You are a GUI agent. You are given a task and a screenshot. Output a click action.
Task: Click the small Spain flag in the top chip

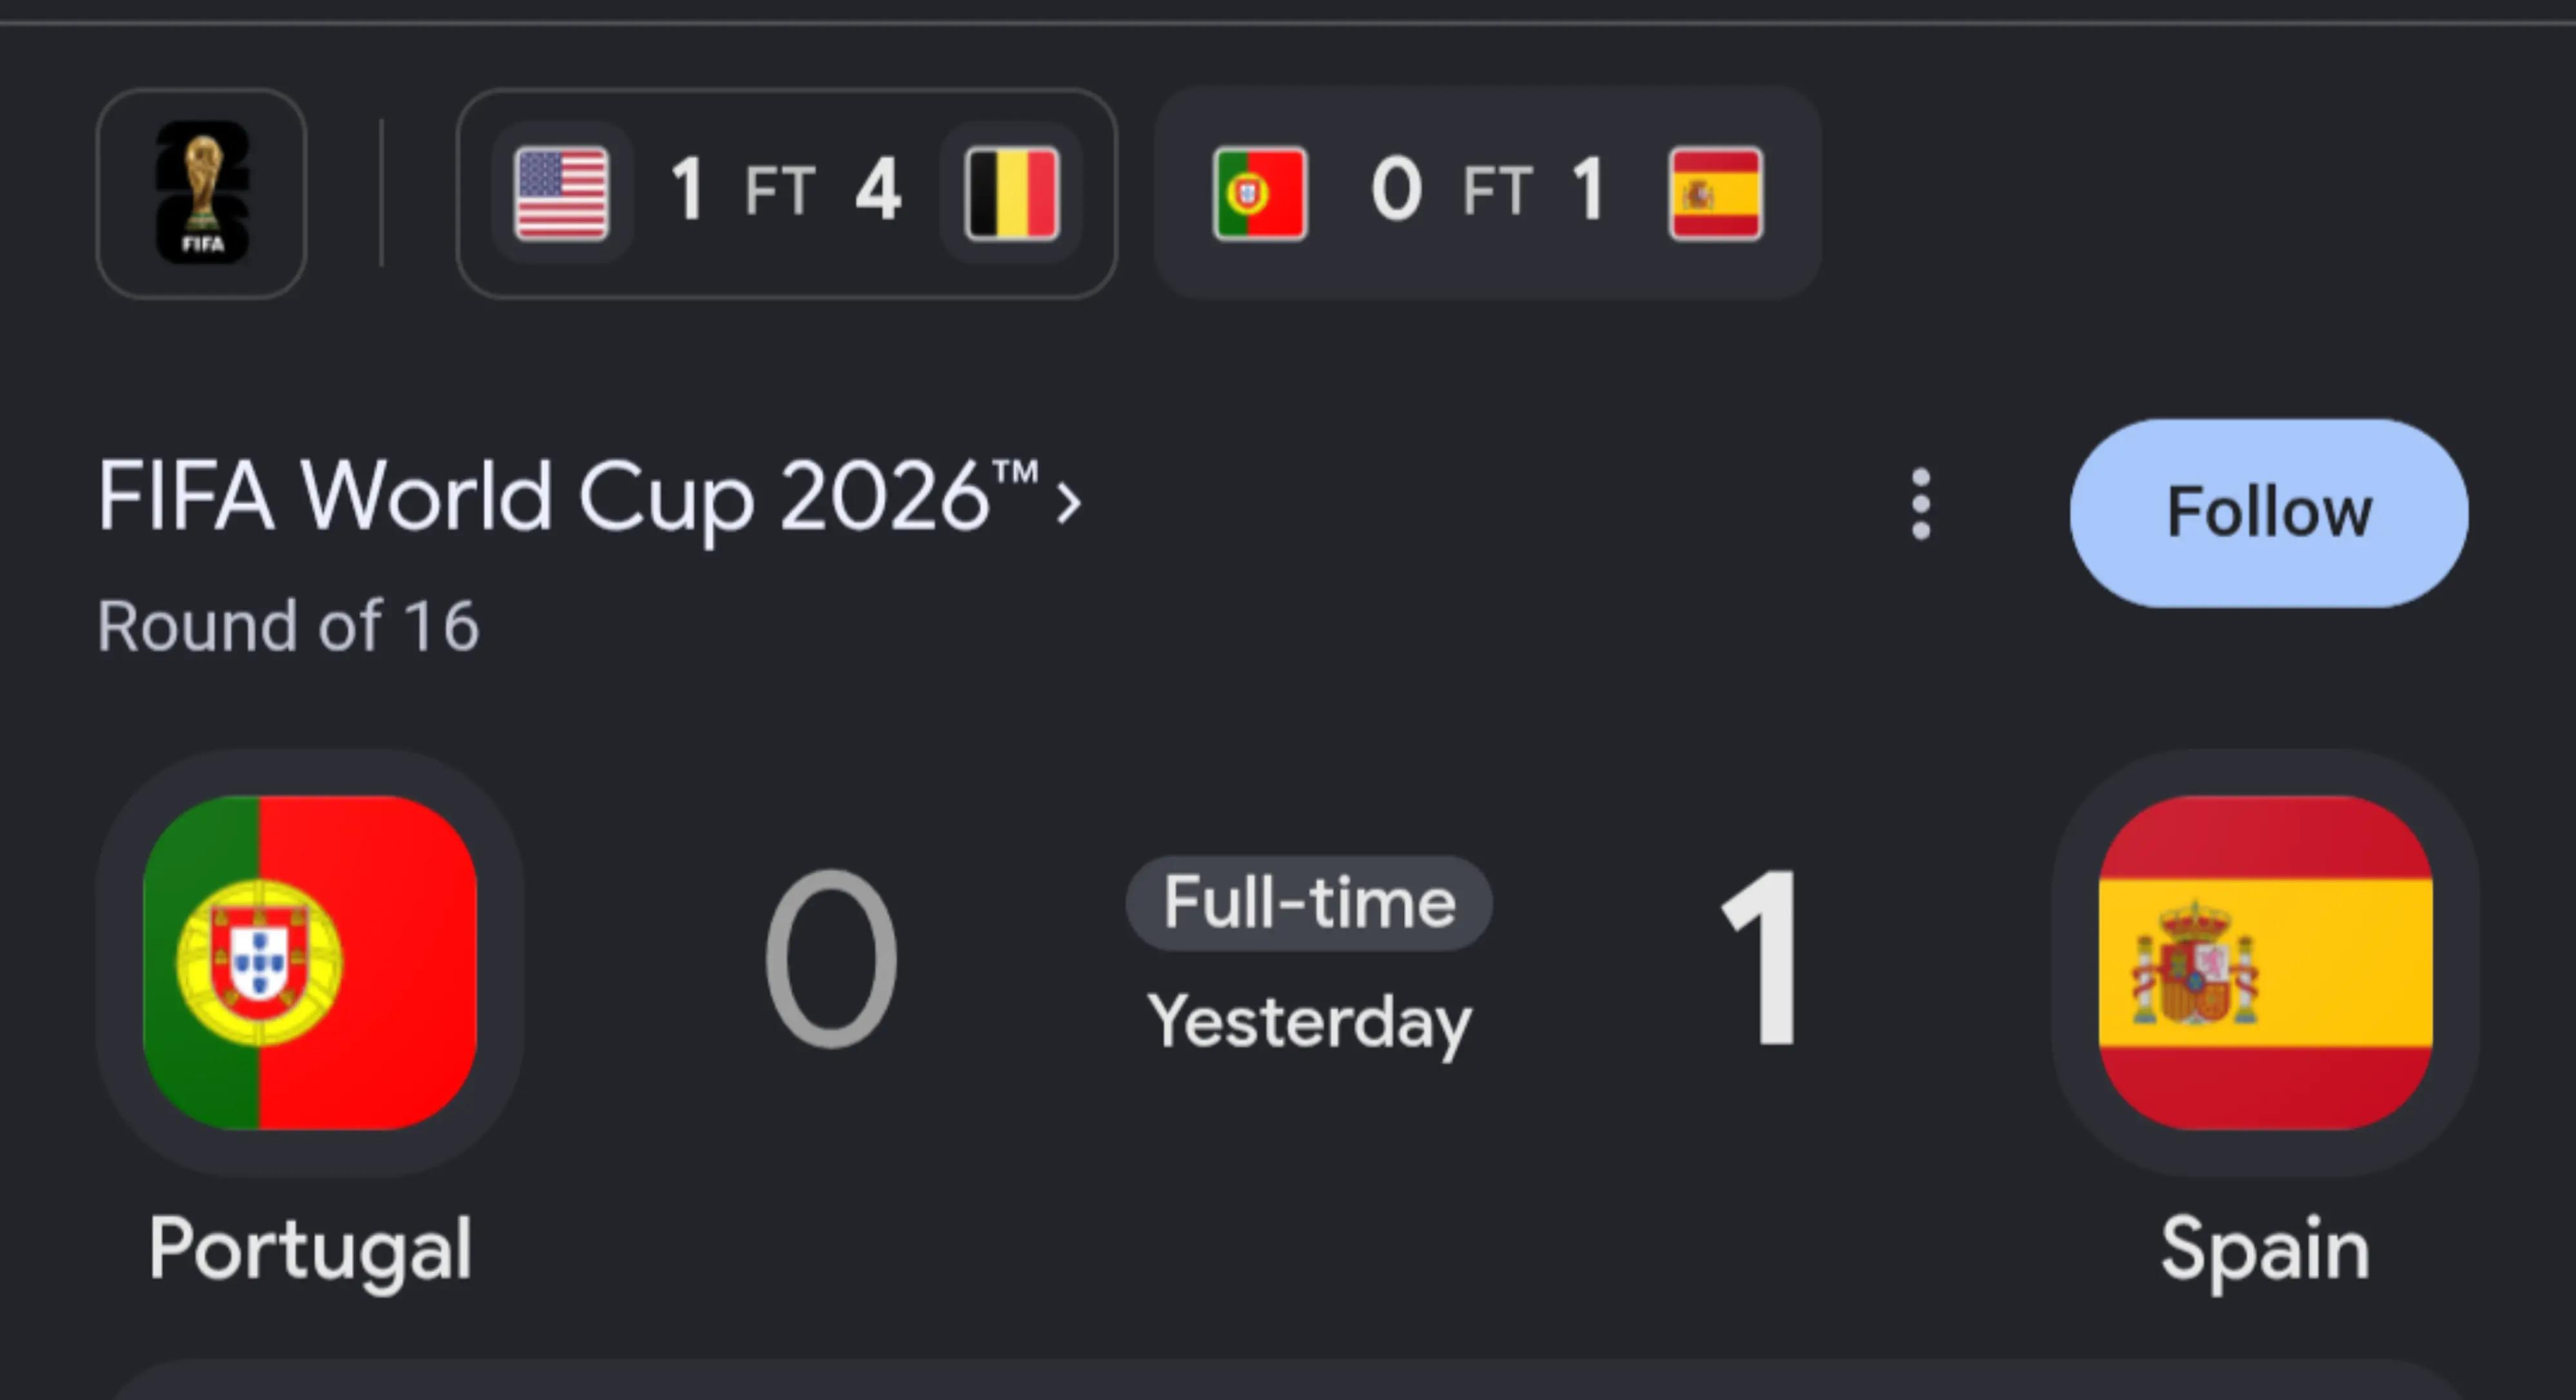point(1716,193)
